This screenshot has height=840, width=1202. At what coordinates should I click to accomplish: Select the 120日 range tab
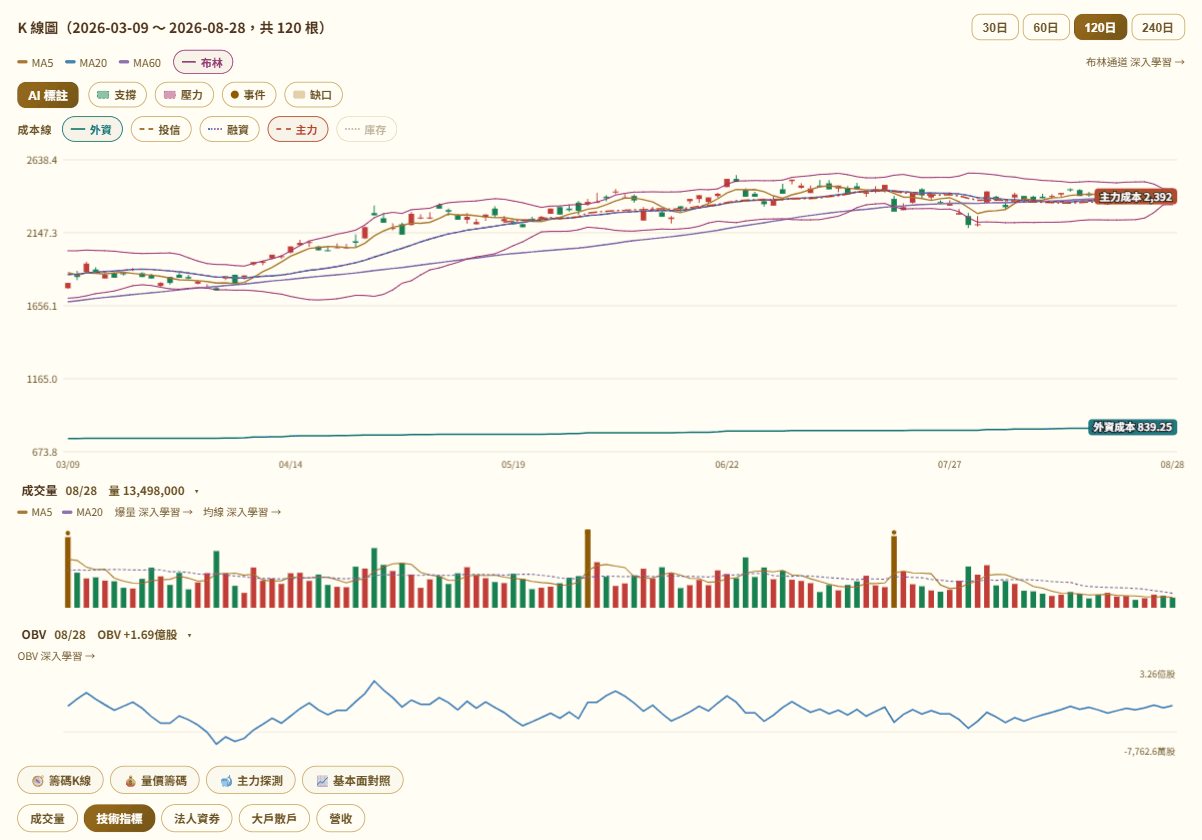coord(1100,27)
